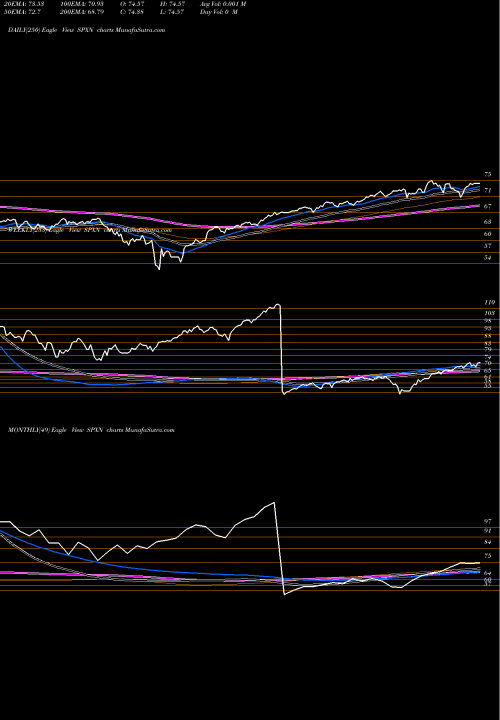Click the 60 axis label on daily chart
Screen dimensions: 500x720
488,234
